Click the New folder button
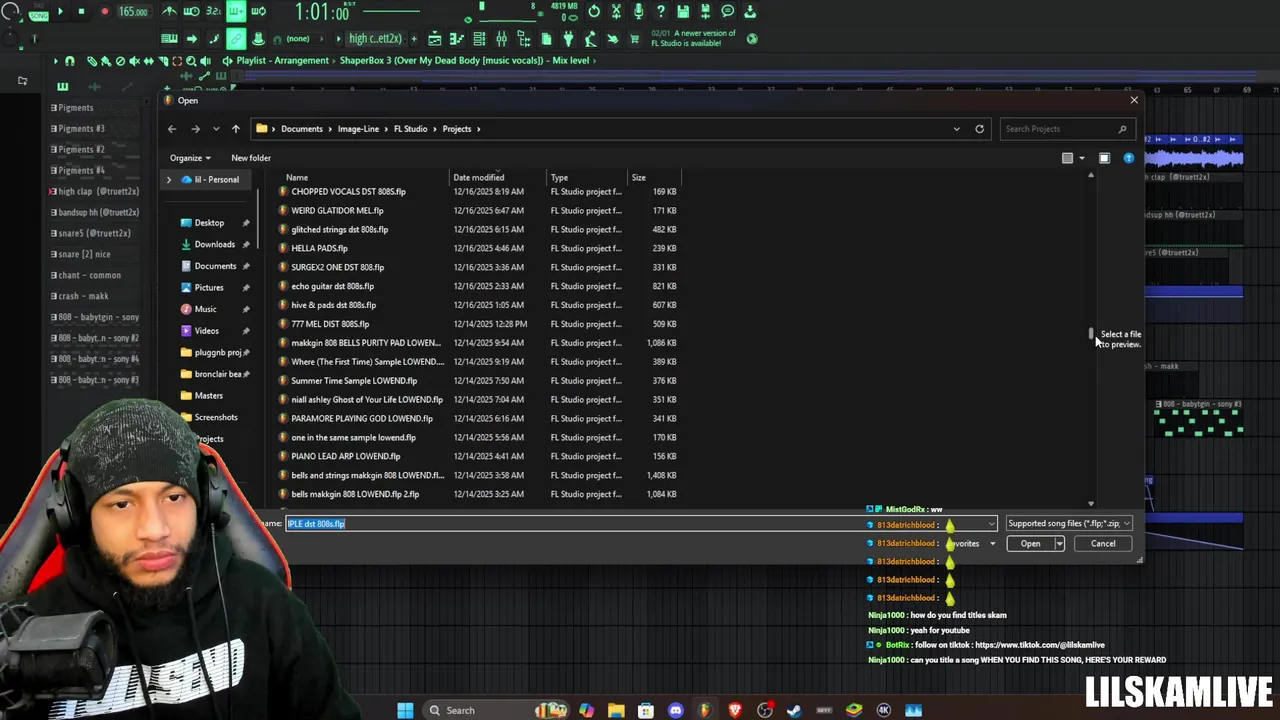 [251, 157]
